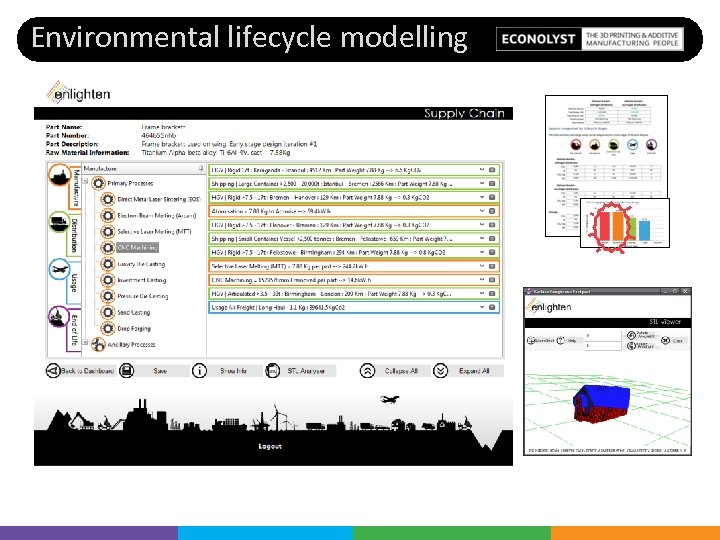Click the upper number field in STL Viewer
This screenshot has height=540, width=720.
coord(603,336)
